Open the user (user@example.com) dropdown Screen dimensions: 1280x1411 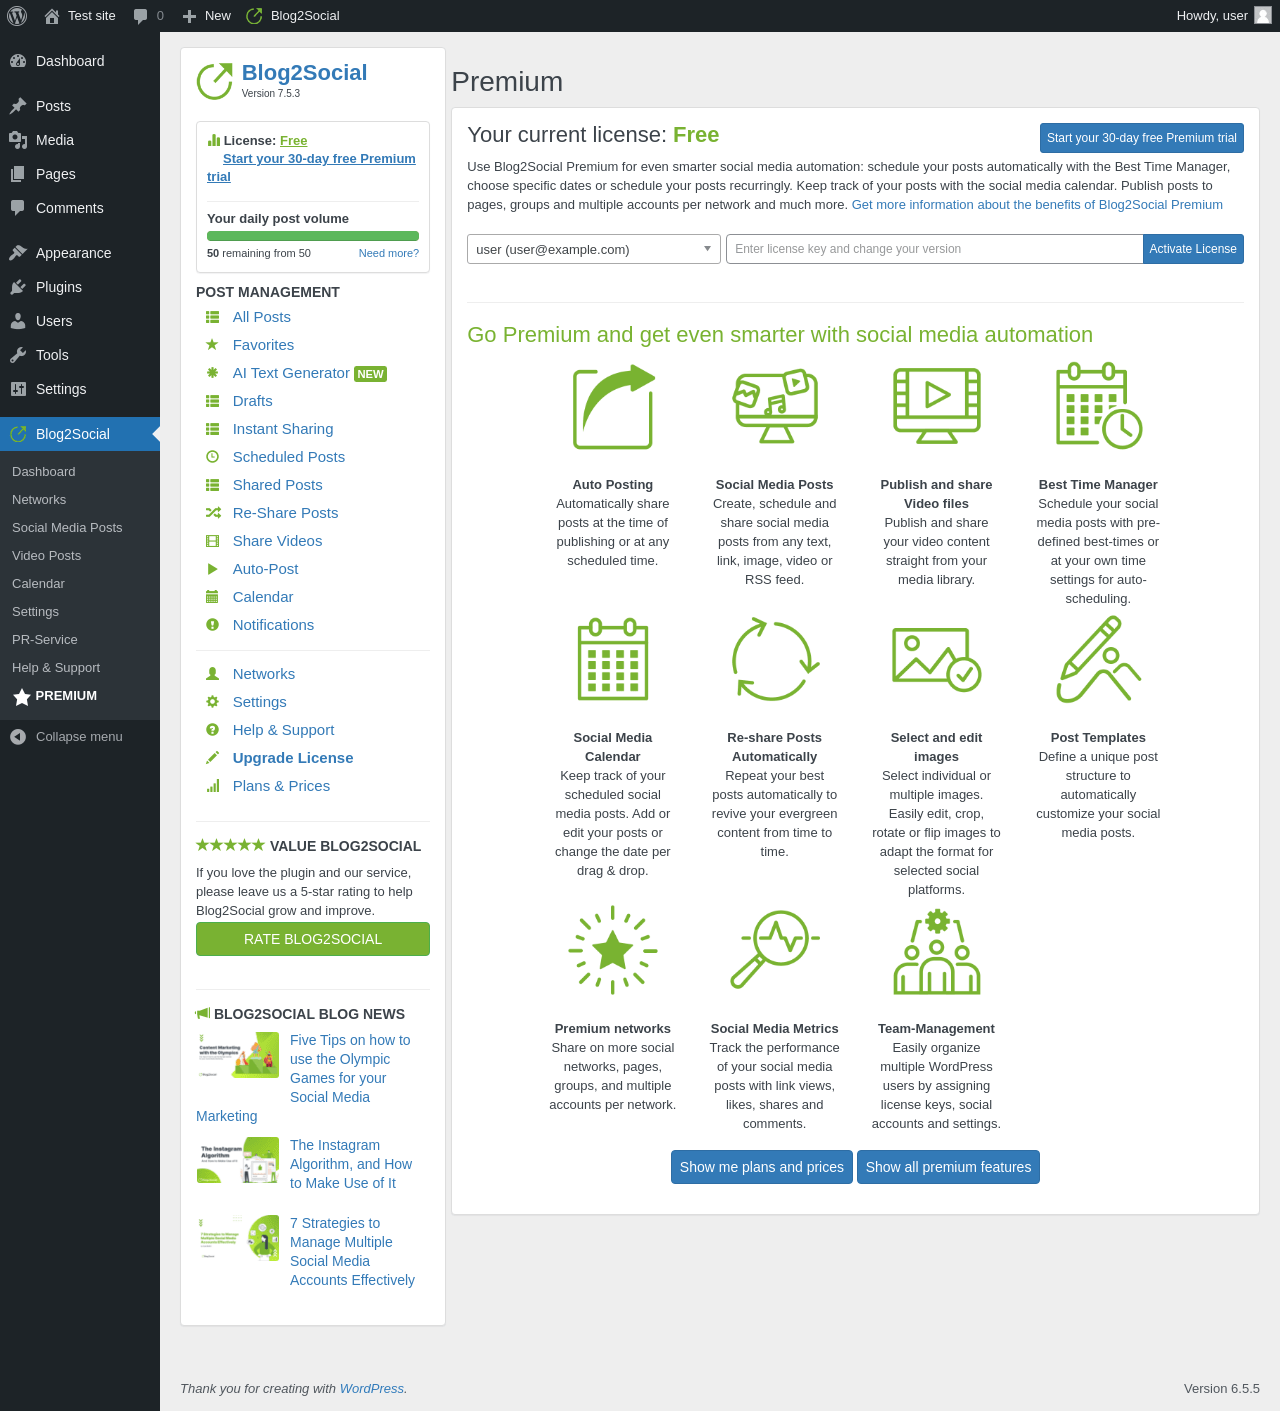(x=594, y=249)
